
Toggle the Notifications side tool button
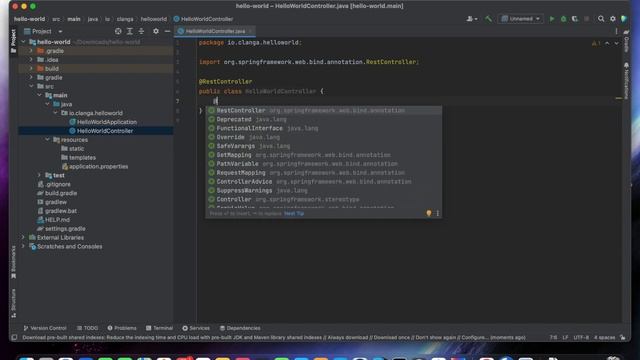(626, 81)
